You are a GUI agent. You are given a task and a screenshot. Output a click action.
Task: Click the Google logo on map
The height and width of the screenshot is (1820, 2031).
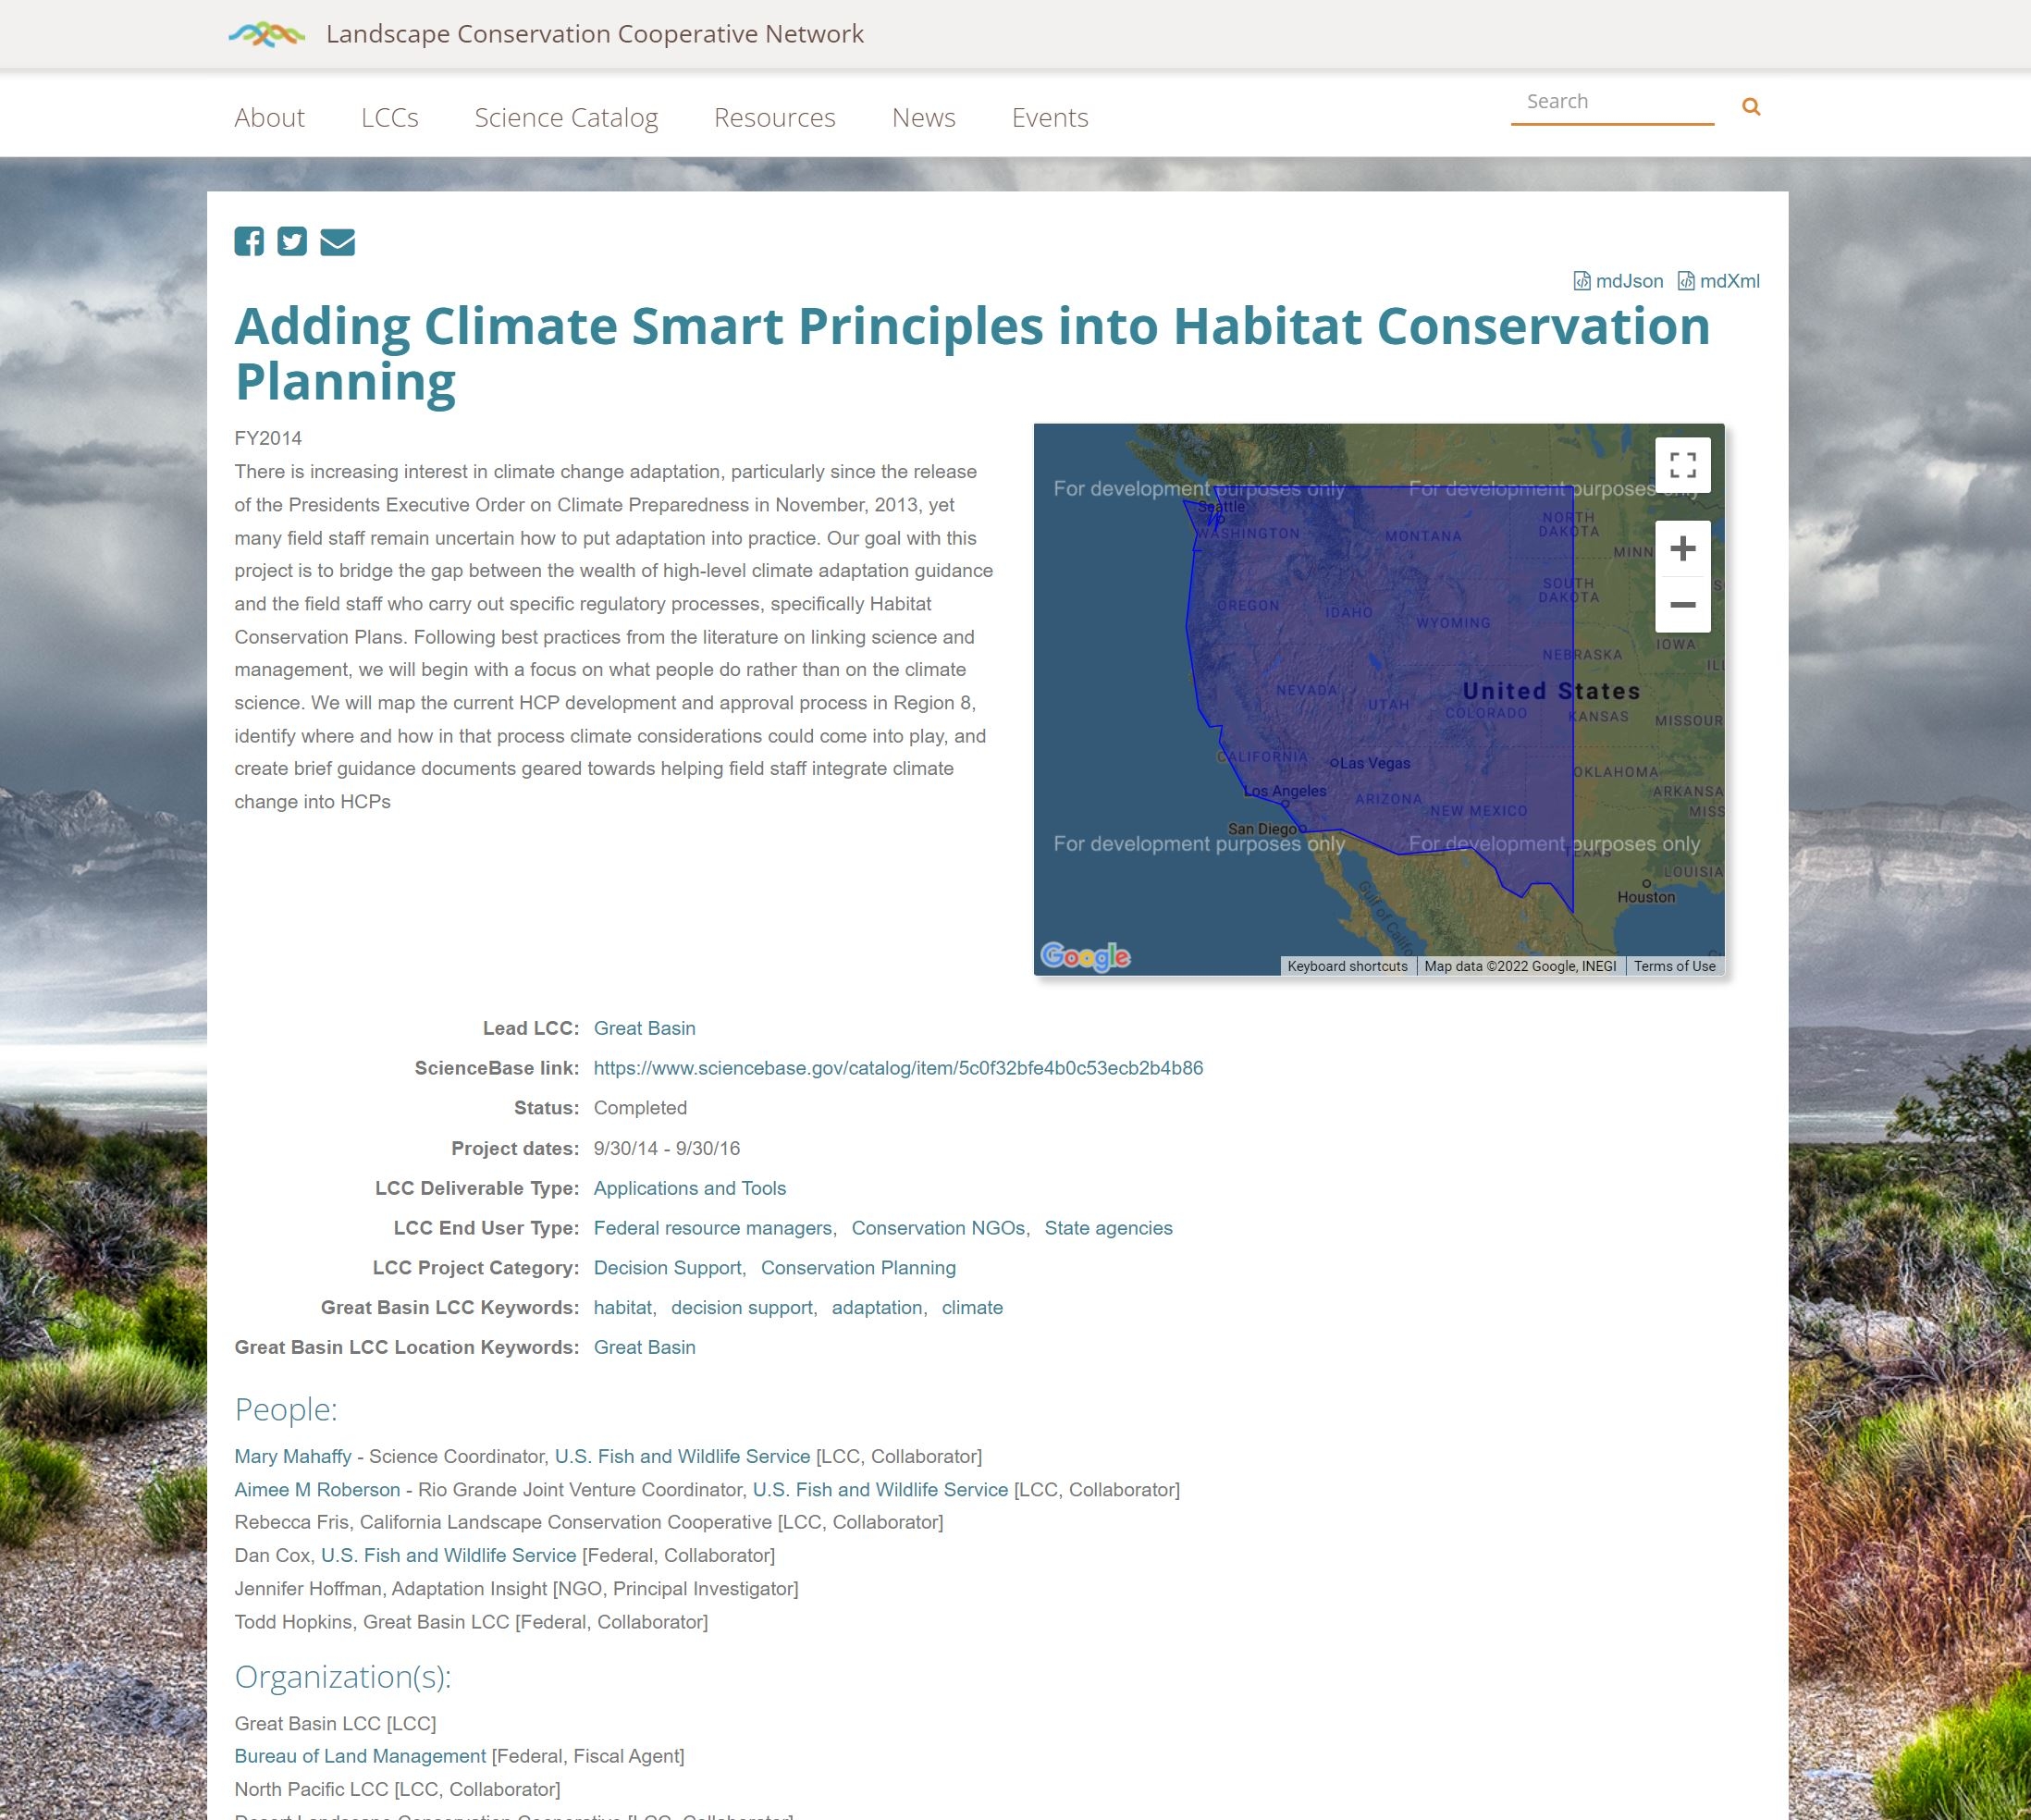(1085, 957)
